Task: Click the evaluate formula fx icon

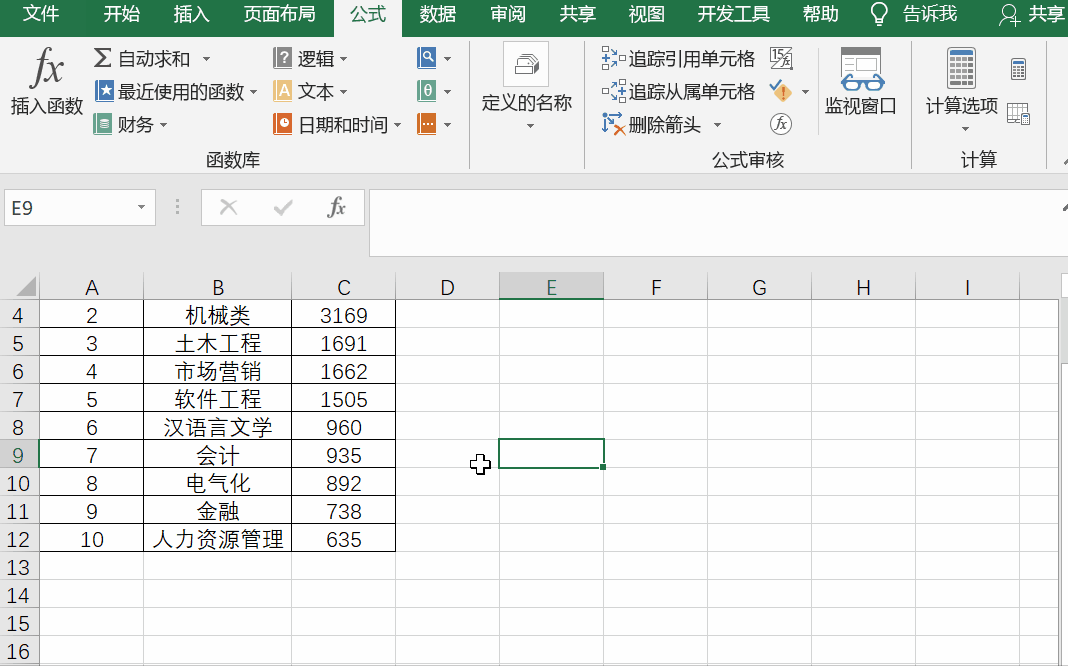Action: [781, 124]
